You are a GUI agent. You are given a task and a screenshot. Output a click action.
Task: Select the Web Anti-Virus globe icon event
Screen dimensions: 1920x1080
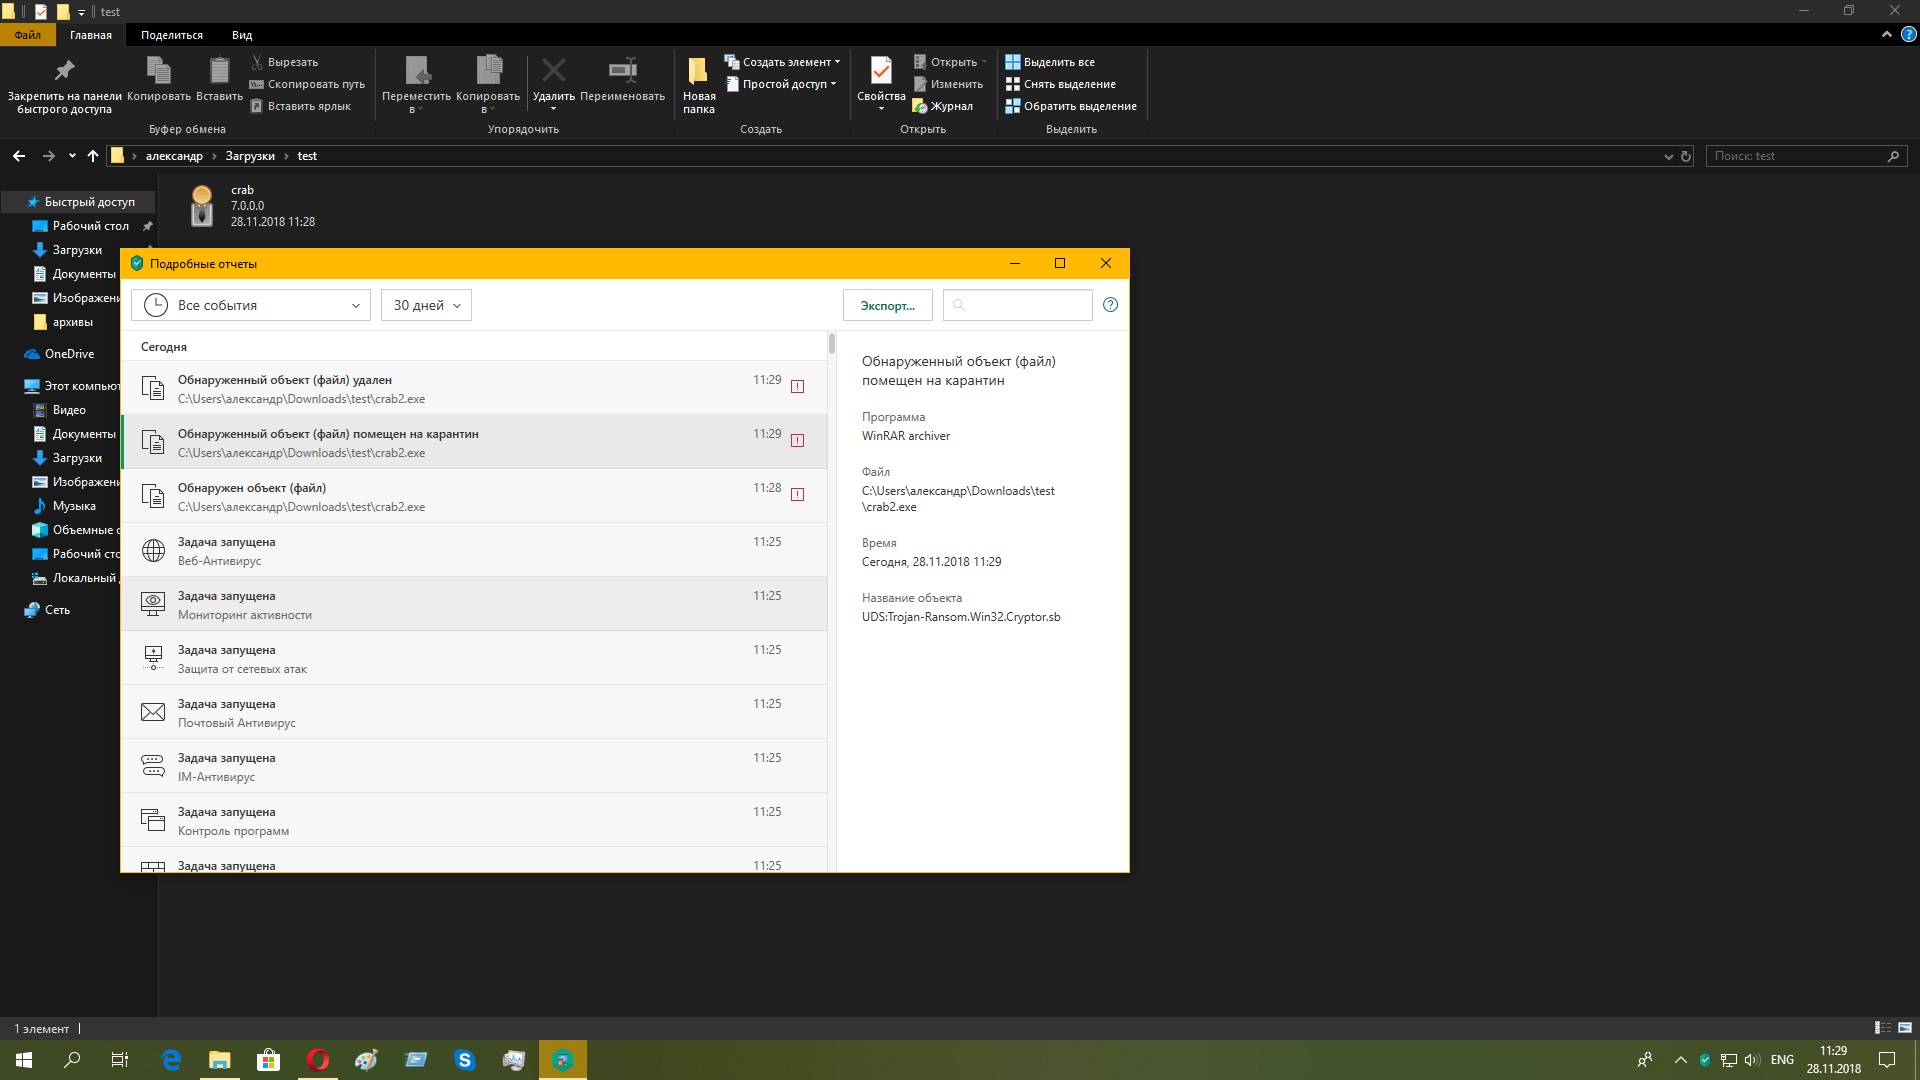pyautogui.click(x=153, y=550)
